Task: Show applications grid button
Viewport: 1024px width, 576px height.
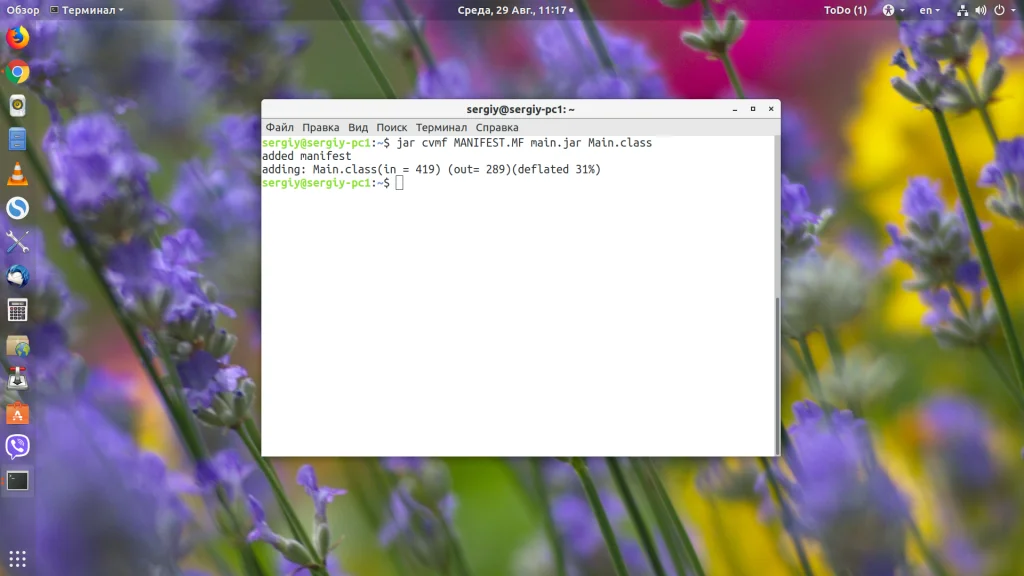Action: click(x=18, y=559)
